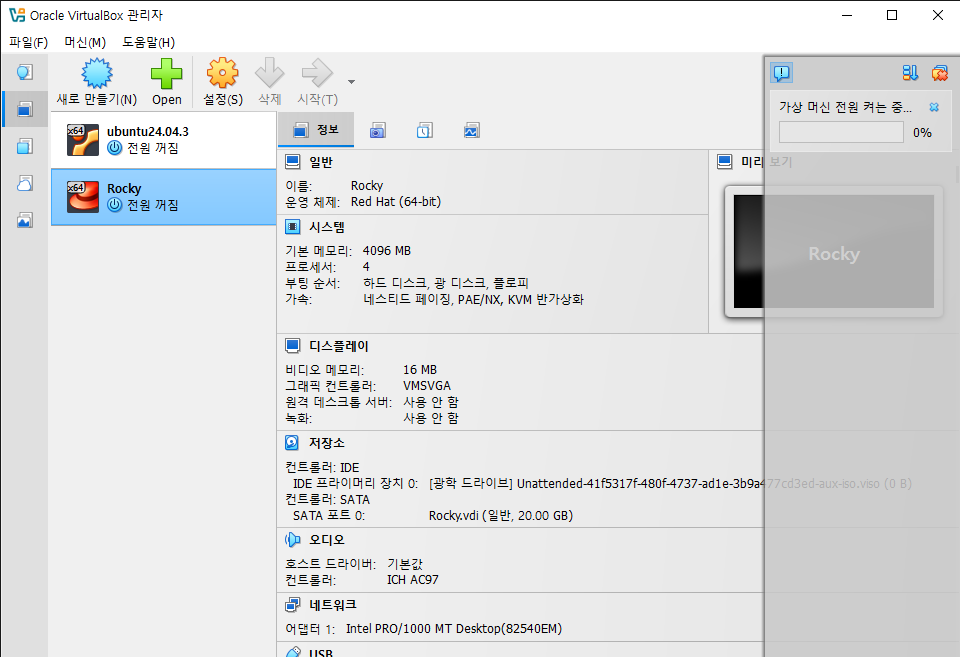
Task: Click the Red Hat (64-bit) operating system value
Action: 396,201
